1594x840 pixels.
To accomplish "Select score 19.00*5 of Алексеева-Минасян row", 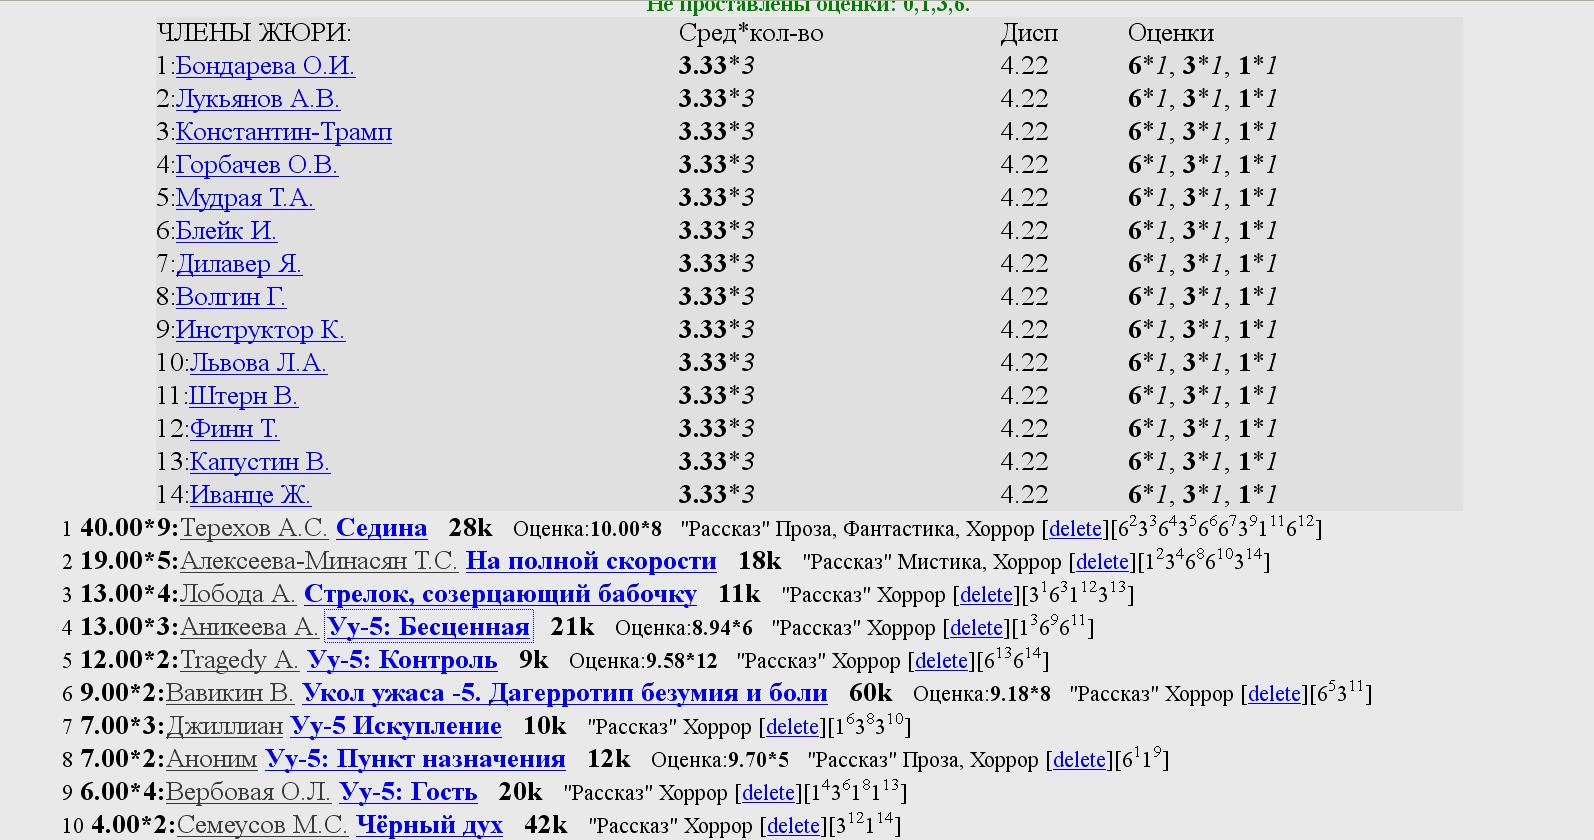I will (130, 561).
